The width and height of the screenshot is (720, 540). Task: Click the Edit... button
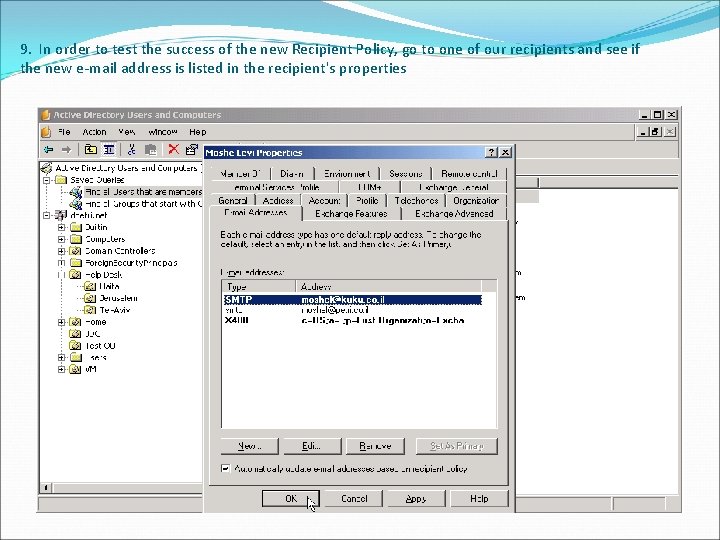(312, 446)
